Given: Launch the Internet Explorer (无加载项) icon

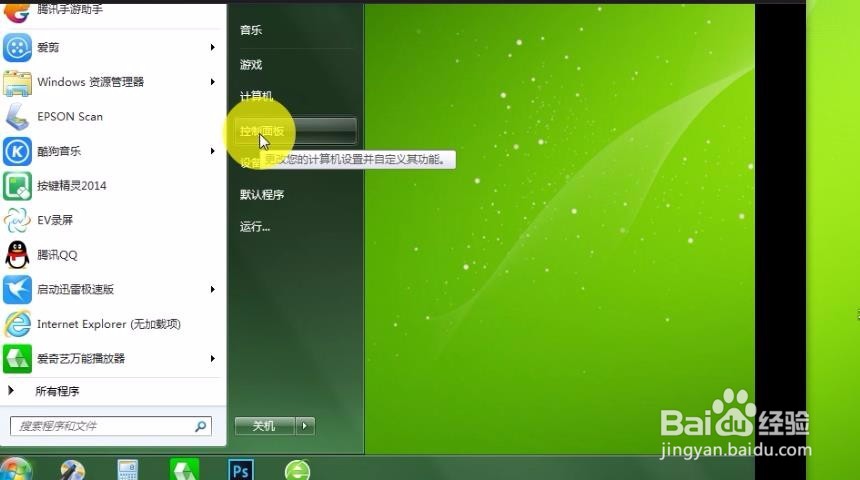Looking at the screenshot, I should tap(17, 324).
